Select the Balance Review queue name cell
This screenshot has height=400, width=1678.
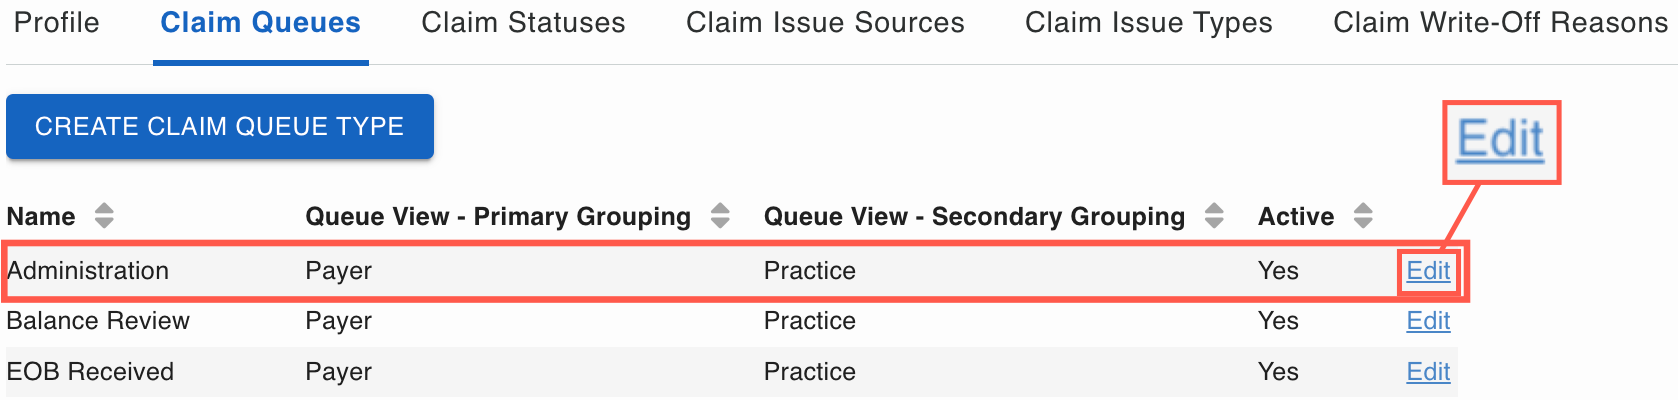coord(98,321)
